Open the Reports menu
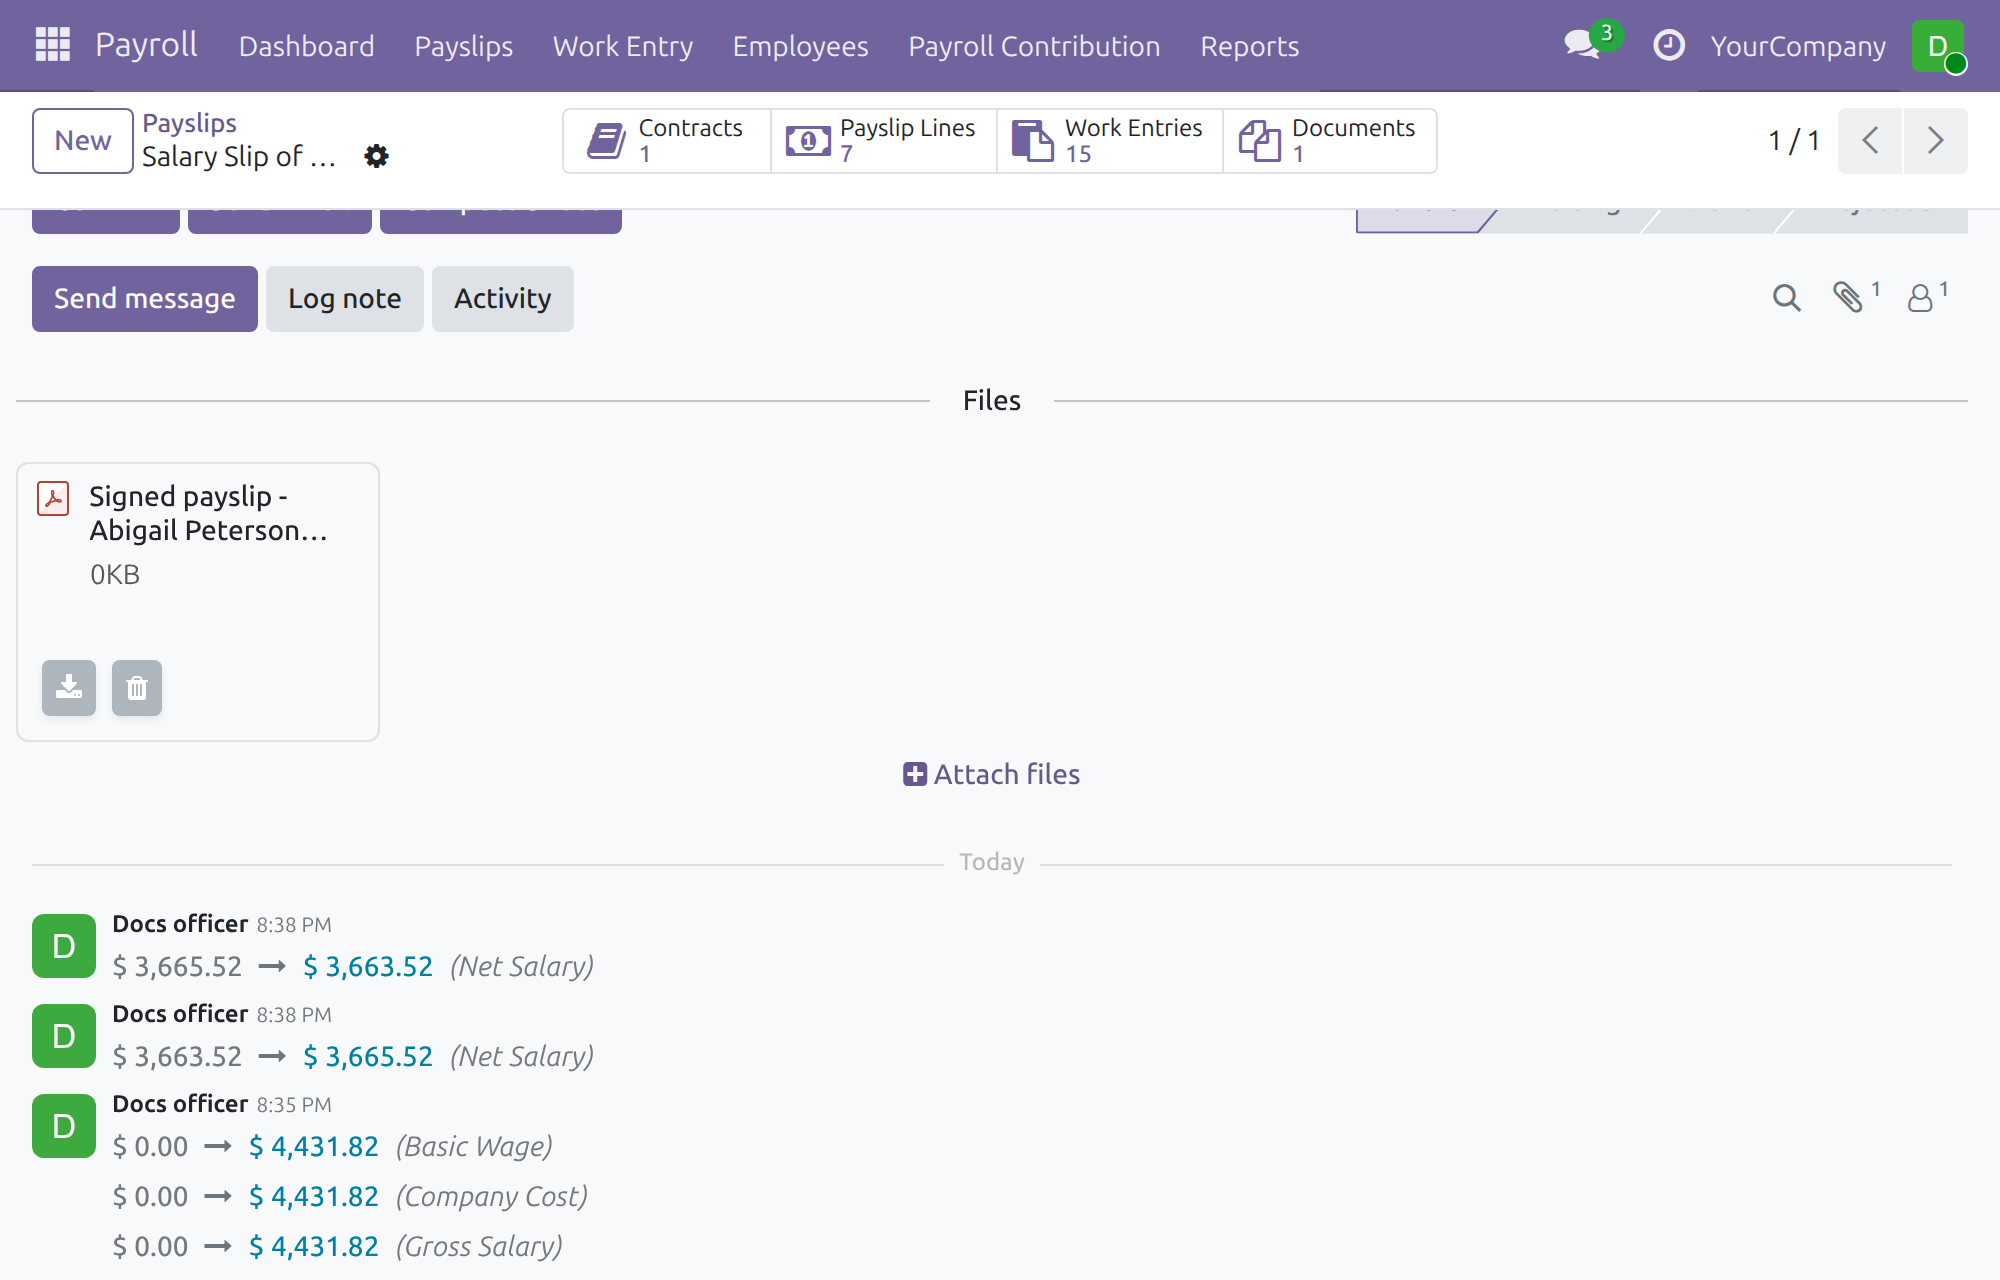2000x1280 pixels. (x=1250, y=46)
